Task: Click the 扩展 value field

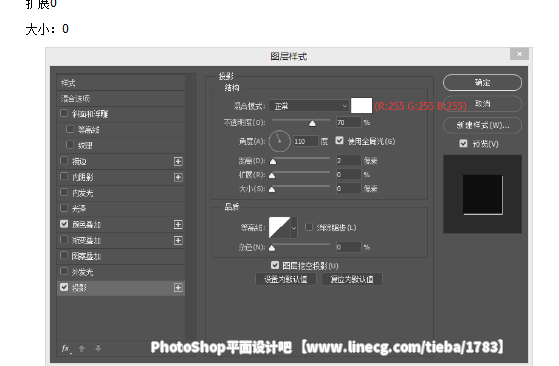Action: (x=349, y=175)
